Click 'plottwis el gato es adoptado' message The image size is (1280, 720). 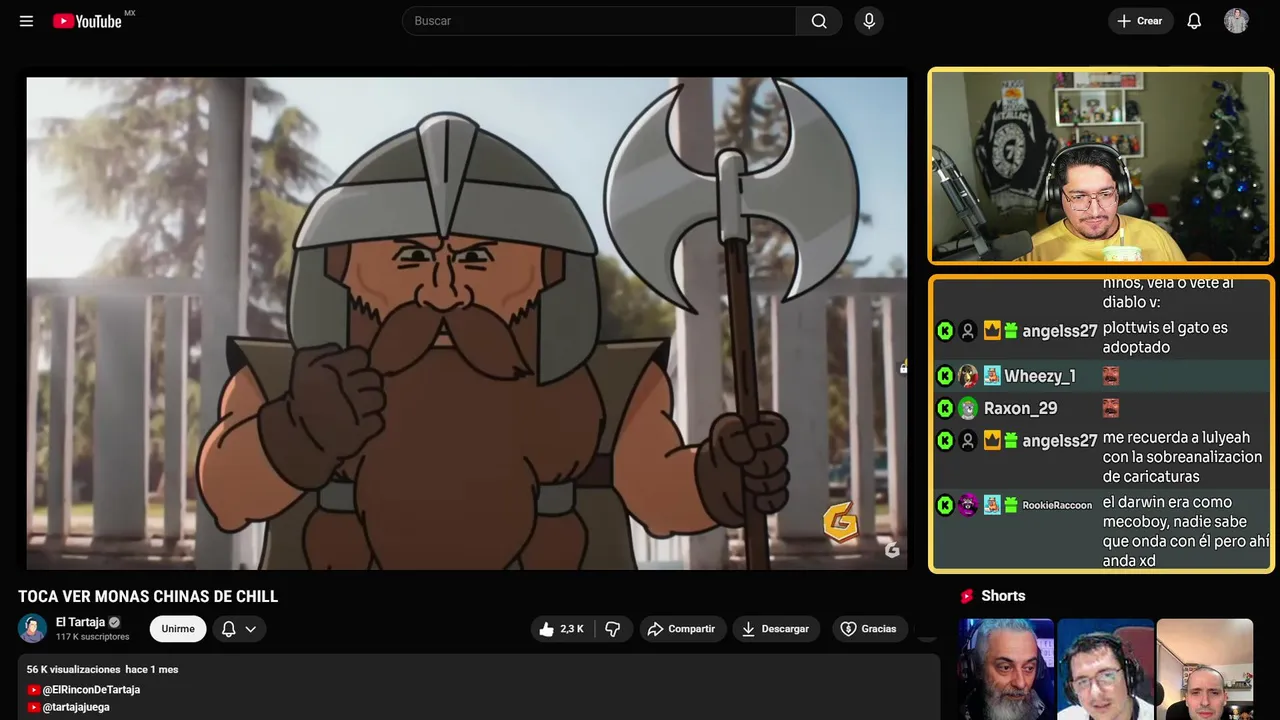coord(1165,338)
